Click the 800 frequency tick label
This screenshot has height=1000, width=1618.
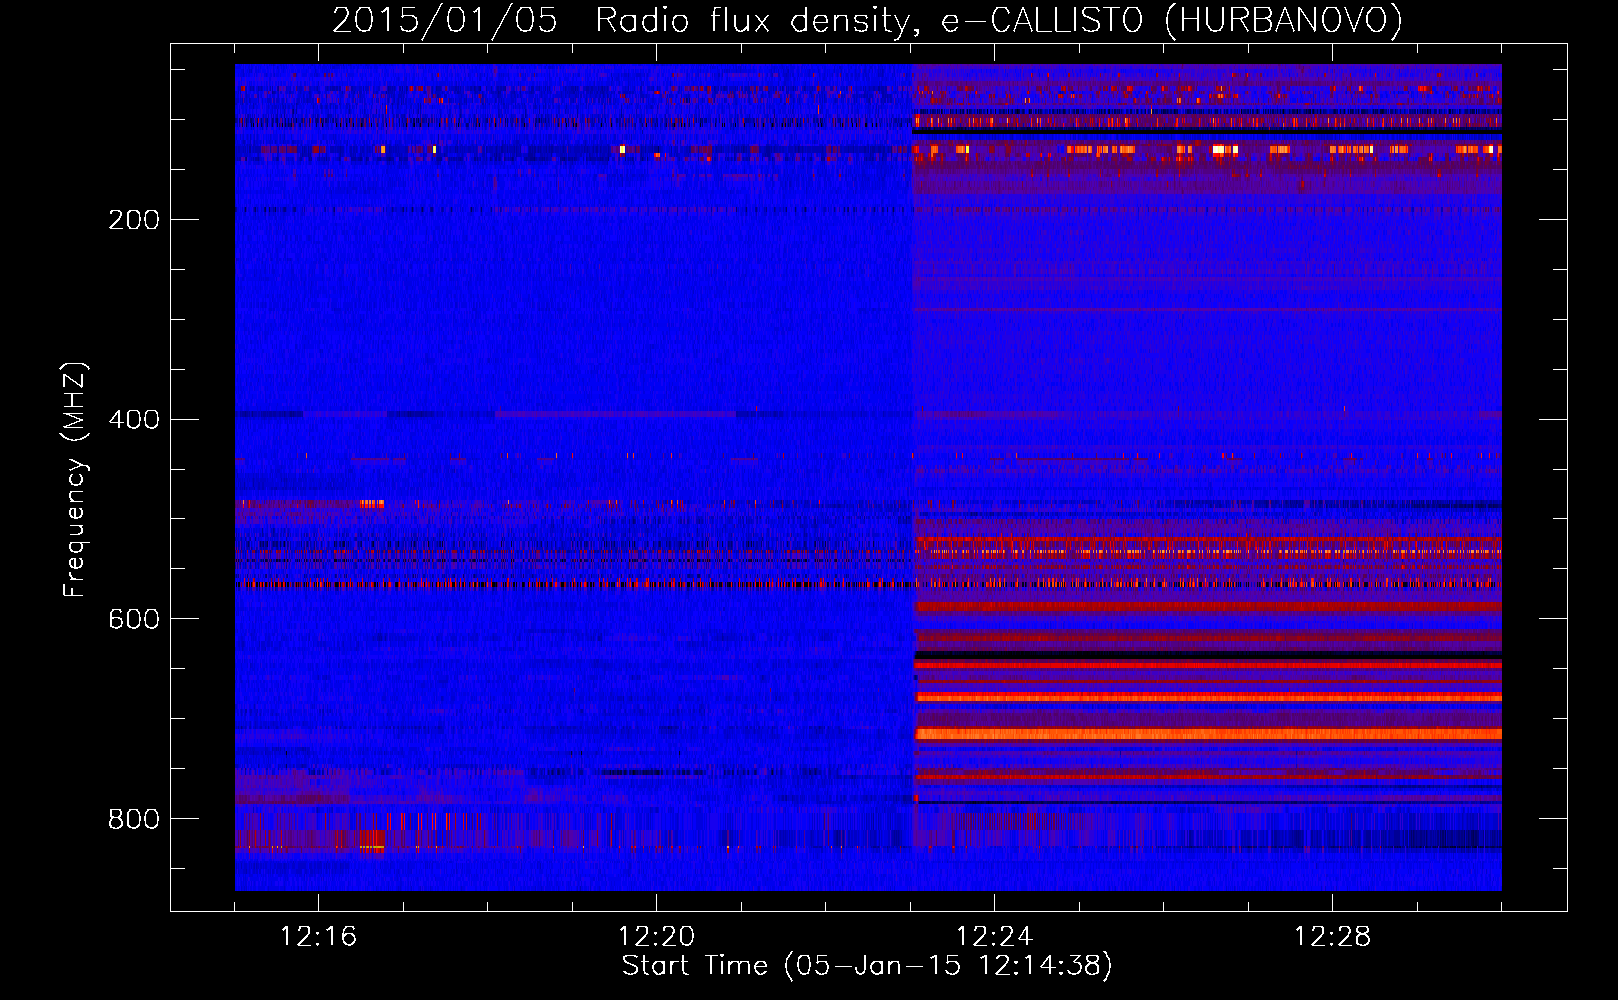[134, 819]
